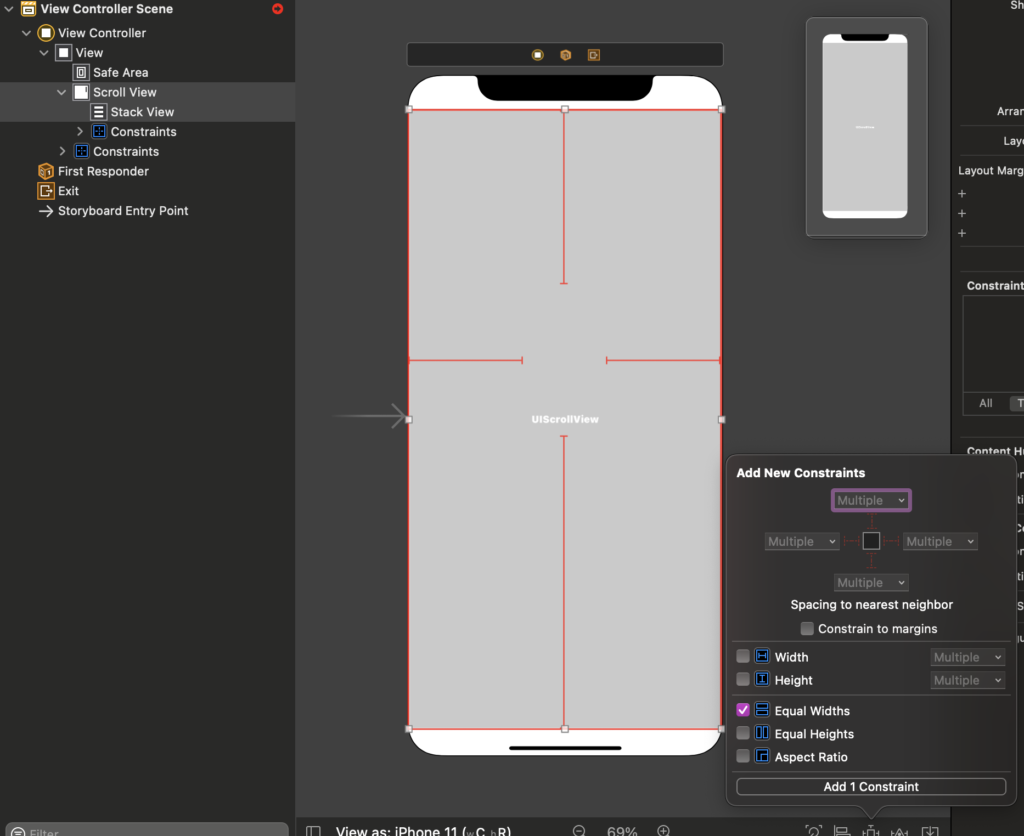Click Embed In button

pyautogui.click(x=930, y=831)
